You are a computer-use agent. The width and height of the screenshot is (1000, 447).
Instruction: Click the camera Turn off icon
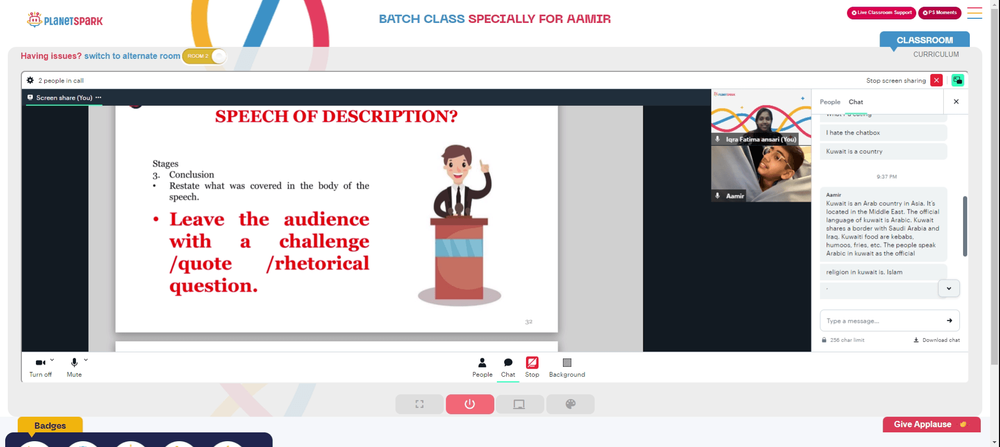40,362
